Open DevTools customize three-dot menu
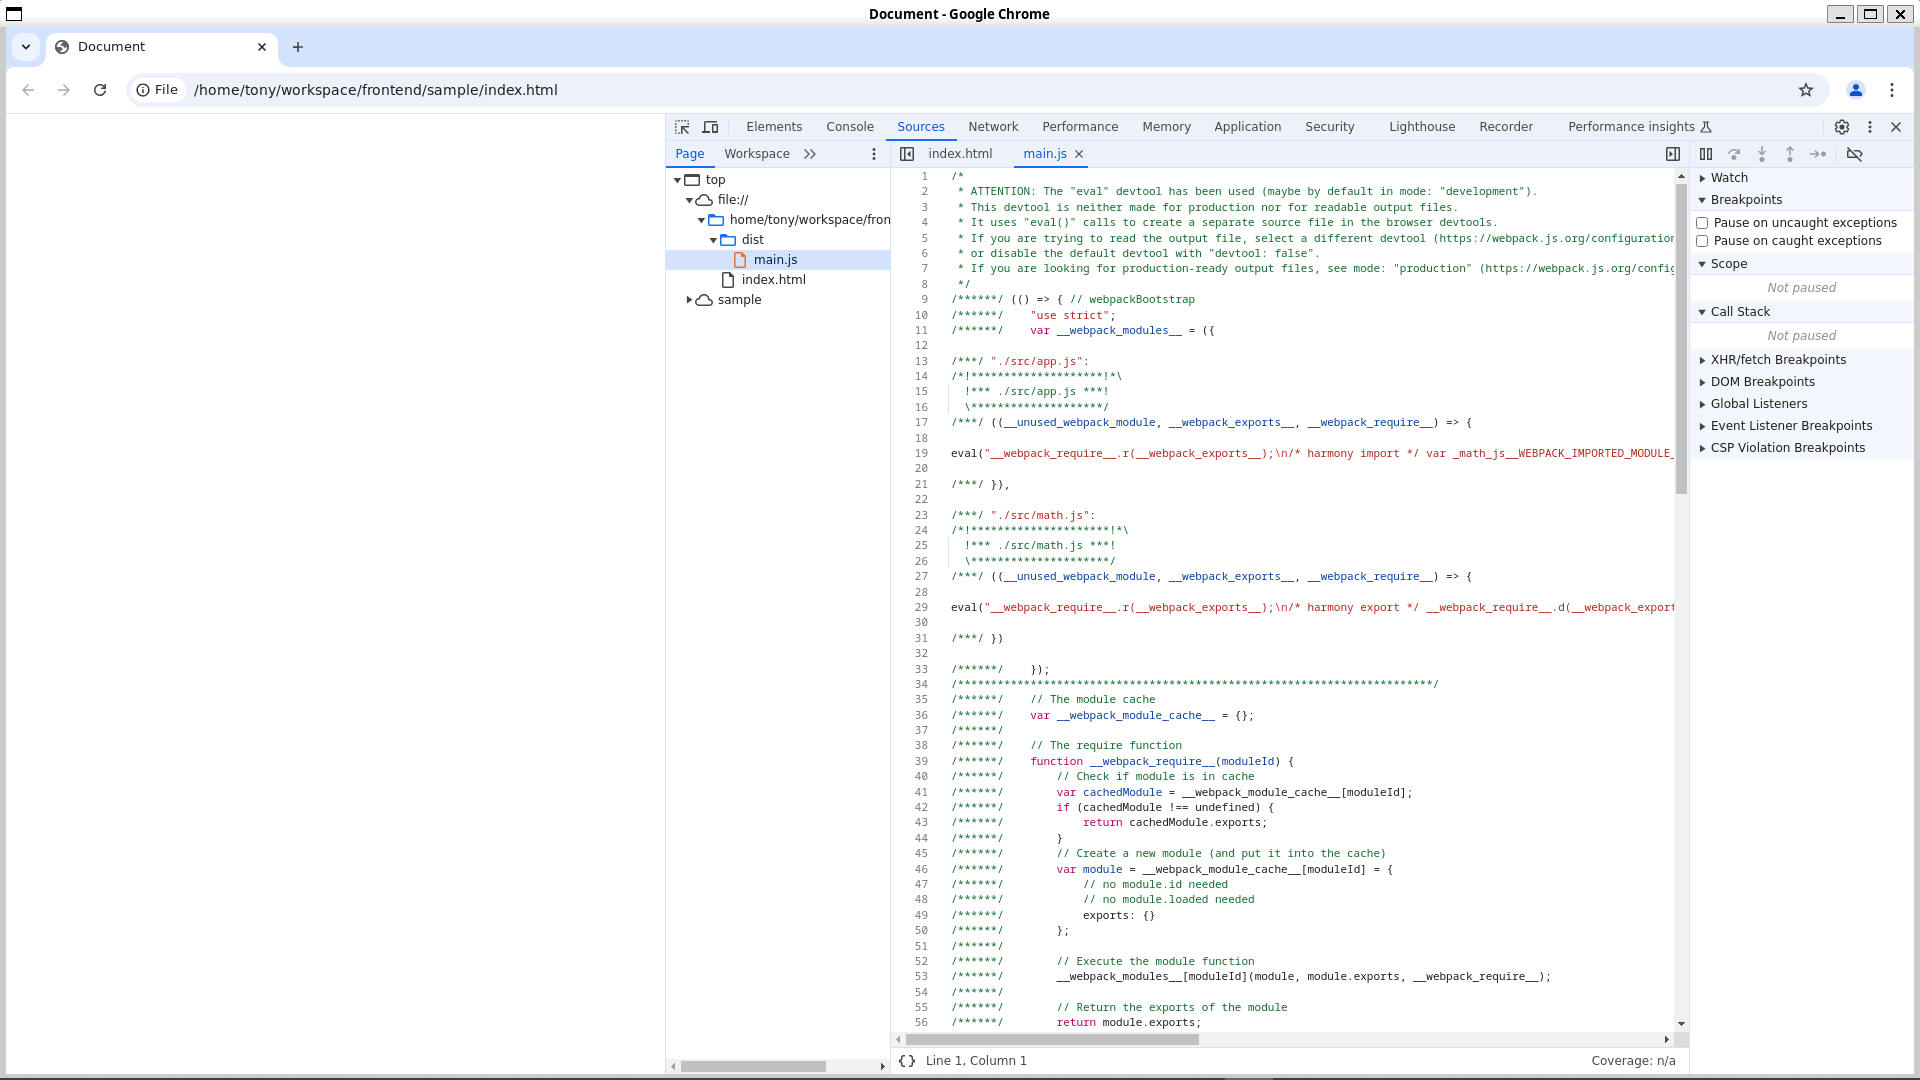1920x1080 pixels. click(1870, 127)
